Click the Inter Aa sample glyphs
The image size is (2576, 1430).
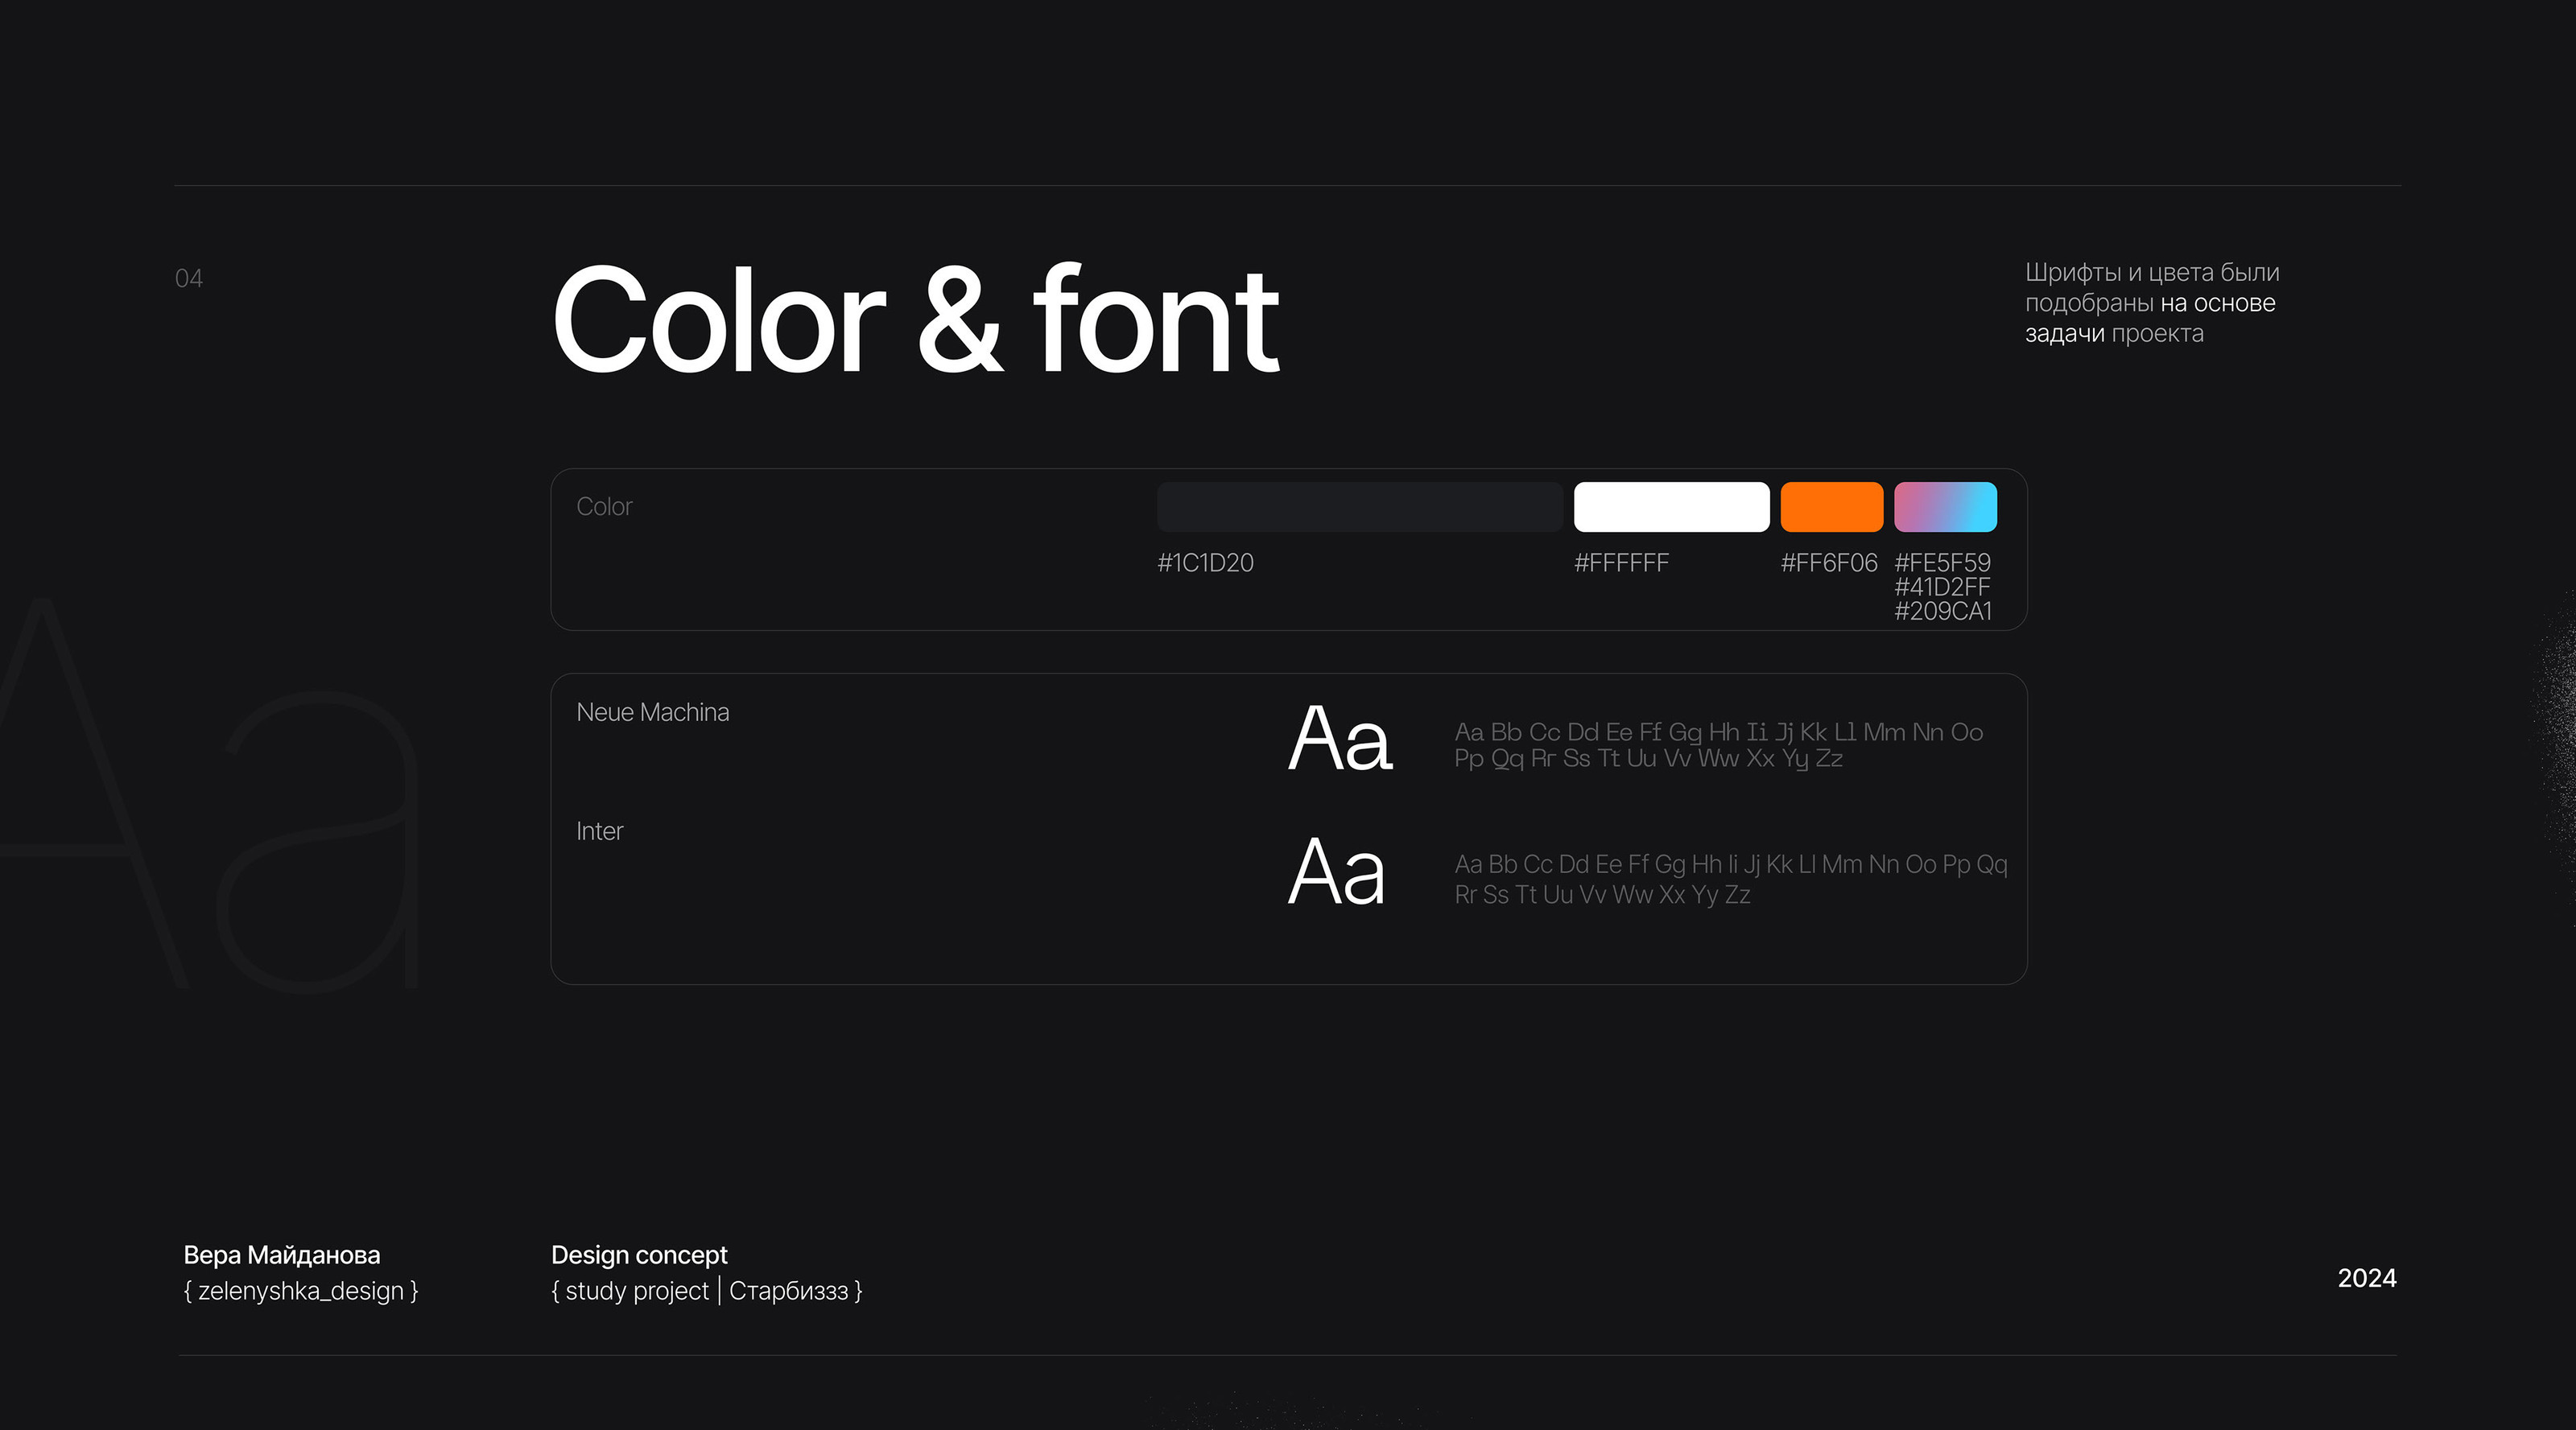(1336, 873)
